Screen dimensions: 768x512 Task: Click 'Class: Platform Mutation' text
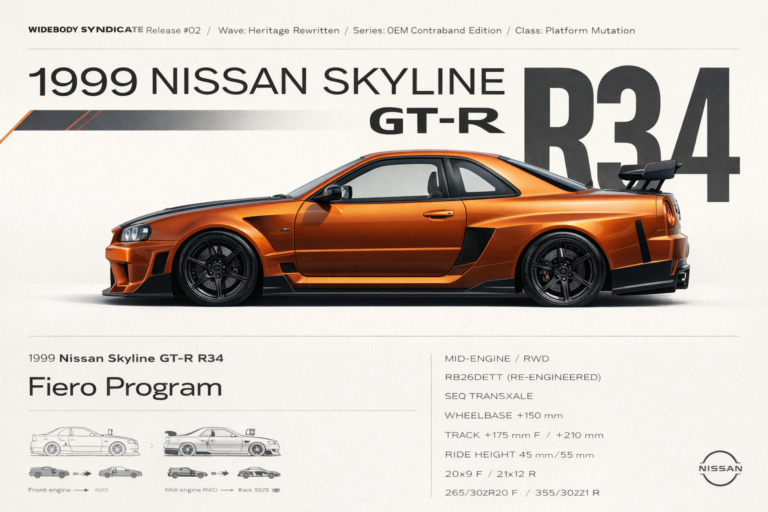575,30
